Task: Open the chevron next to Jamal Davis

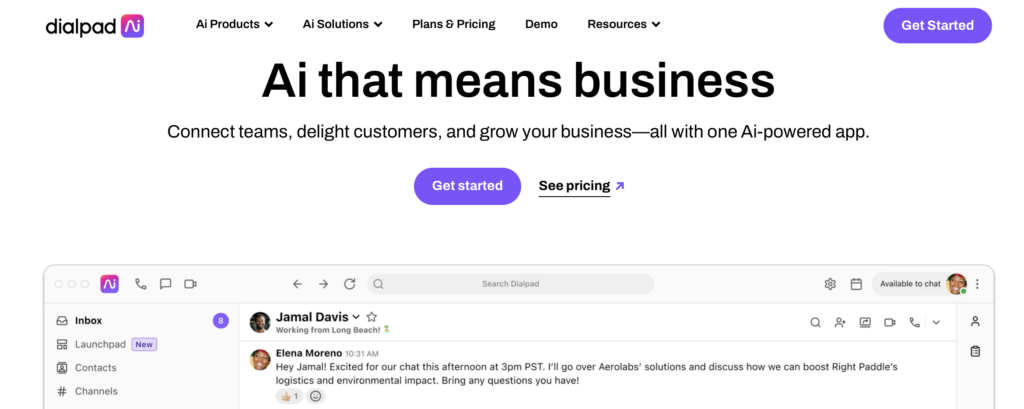Action: pyautogui.click(x=356, y=317)
